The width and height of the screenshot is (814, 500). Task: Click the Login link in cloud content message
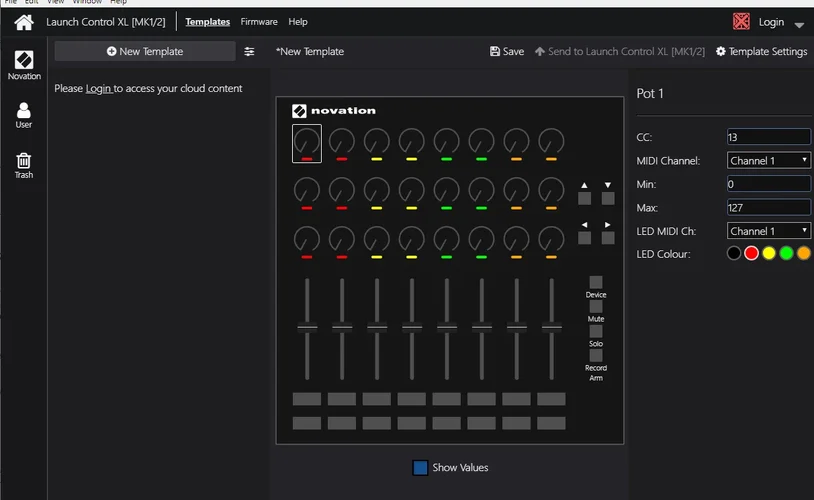(x=98, y=89)
